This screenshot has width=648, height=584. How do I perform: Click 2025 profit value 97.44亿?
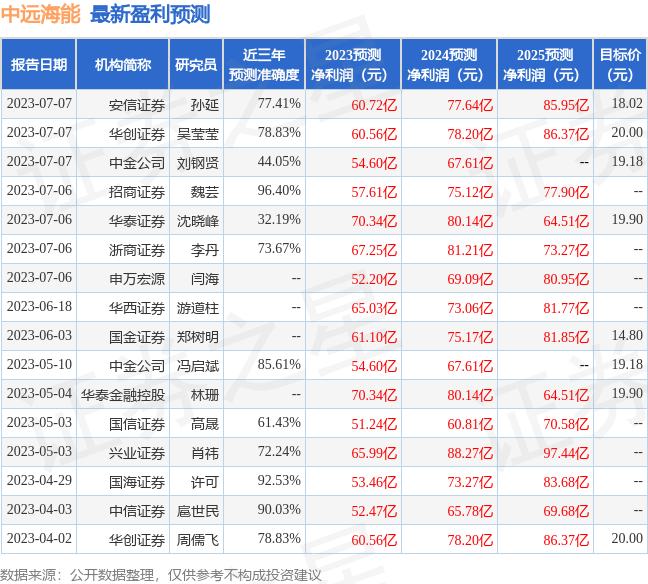tap(566, 453)
